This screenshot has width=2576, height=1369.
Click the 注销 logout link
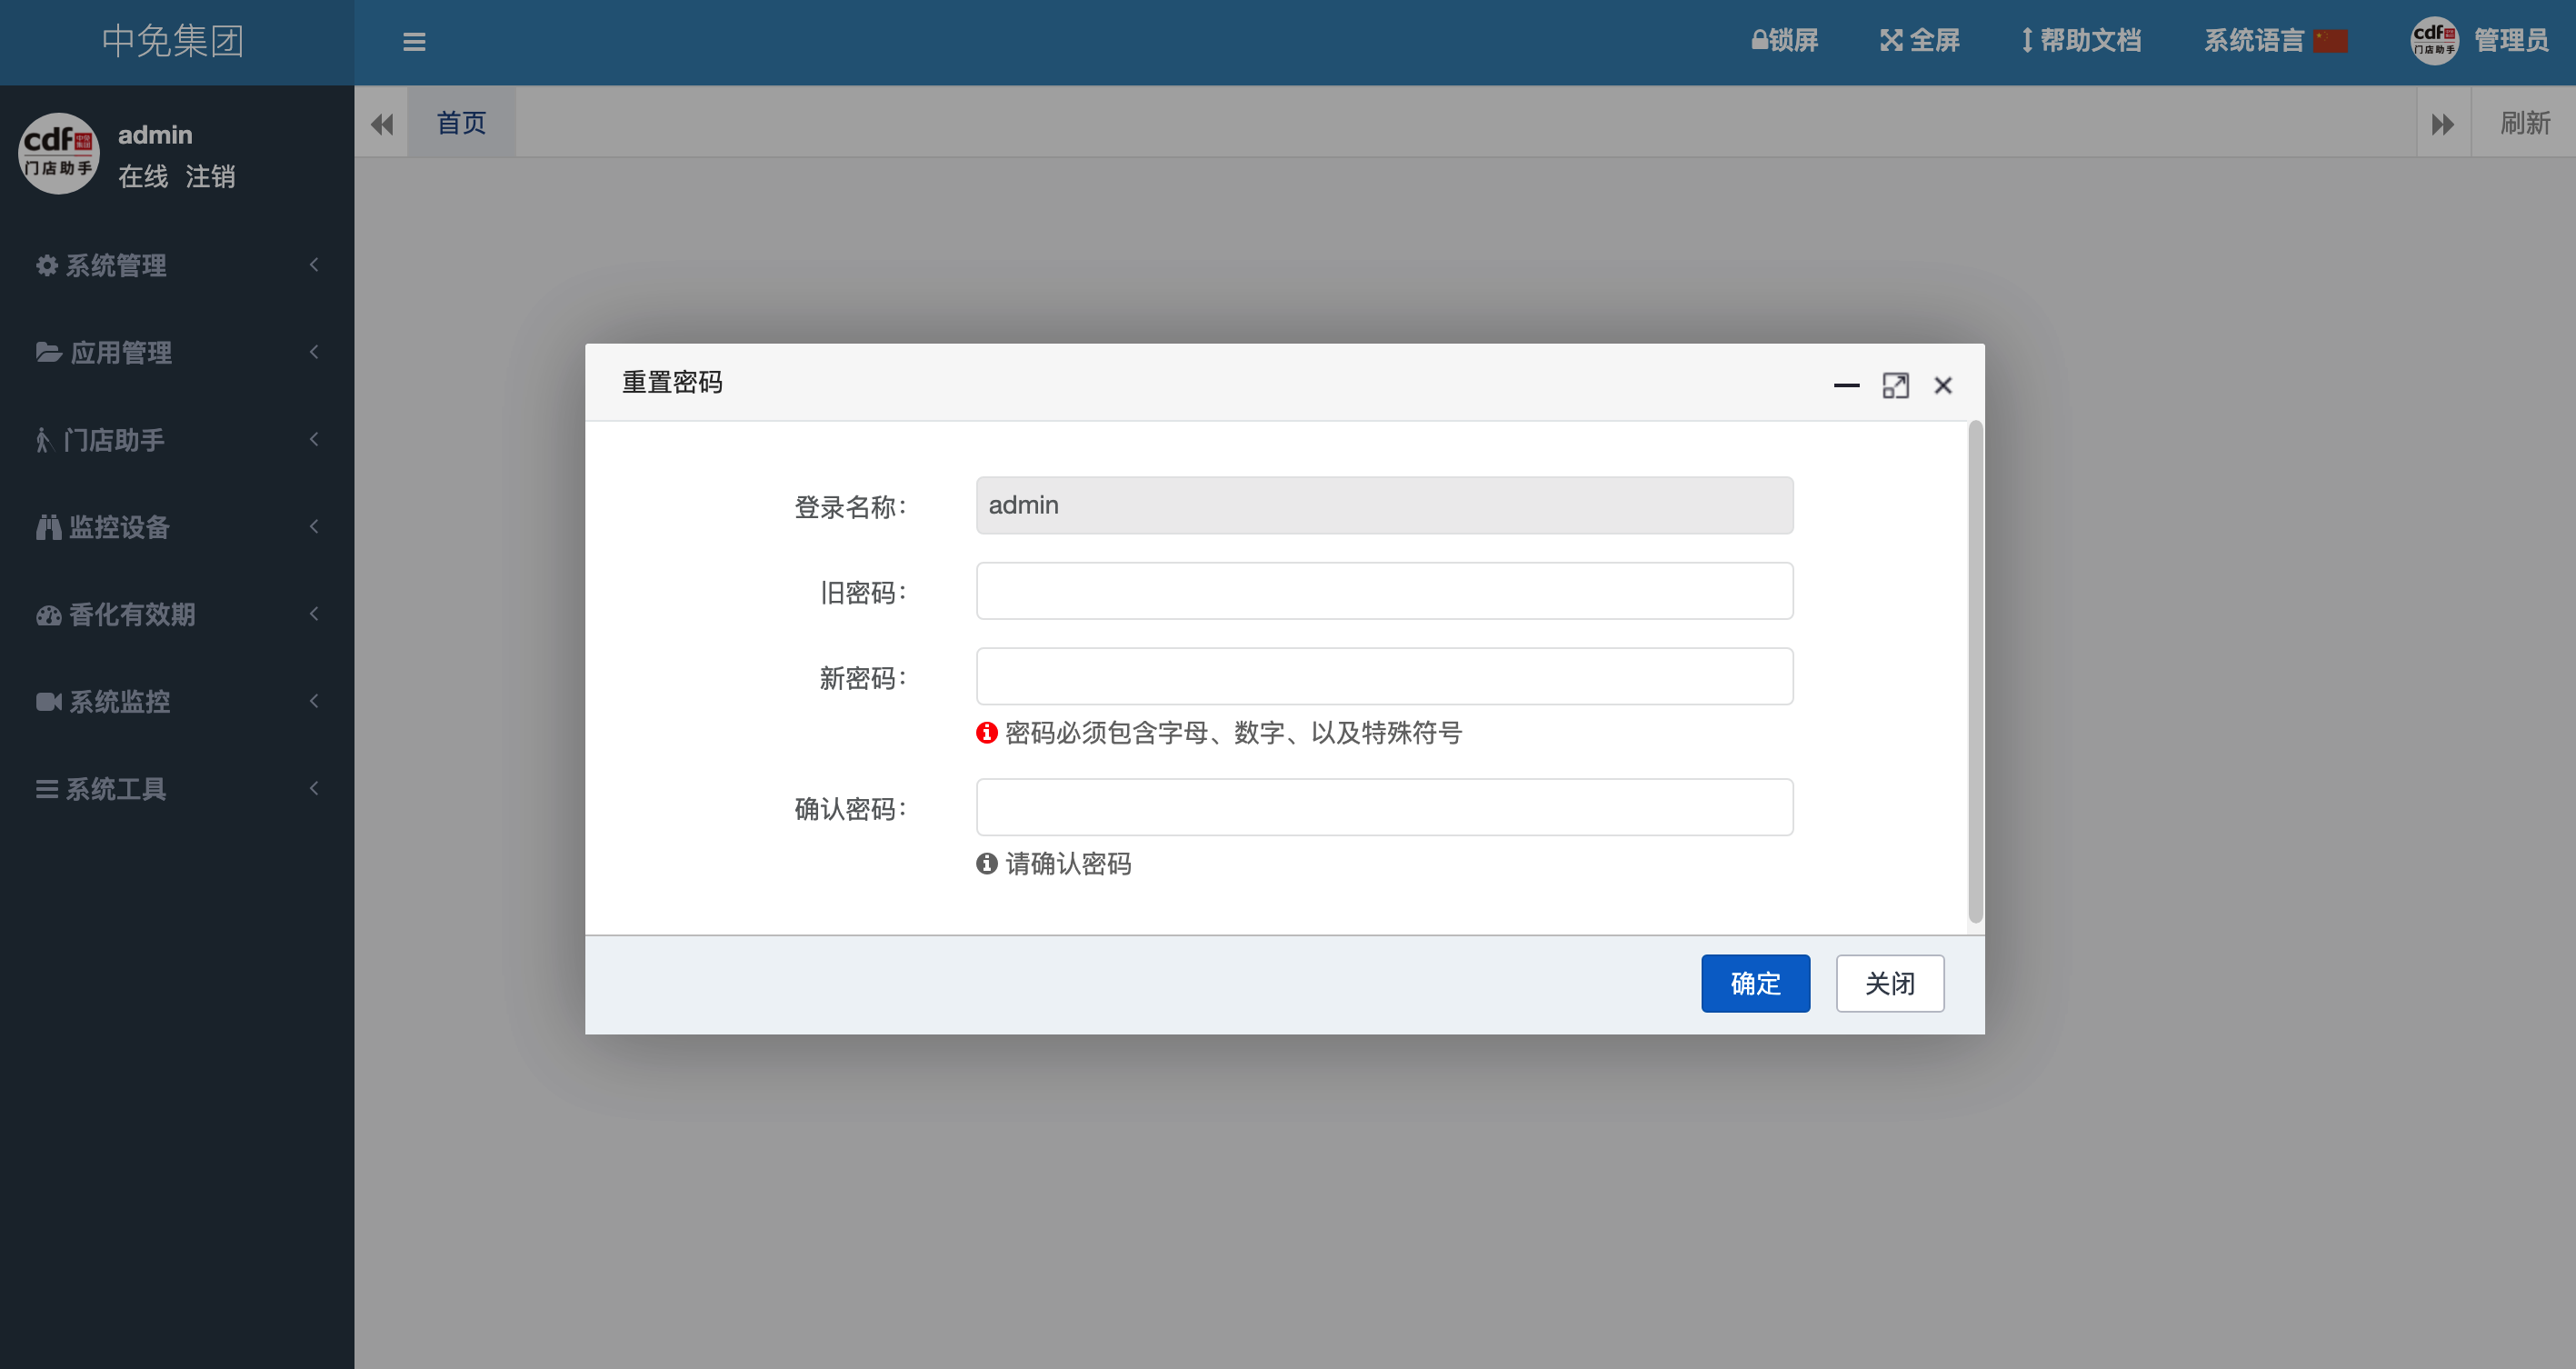[210, 177]
